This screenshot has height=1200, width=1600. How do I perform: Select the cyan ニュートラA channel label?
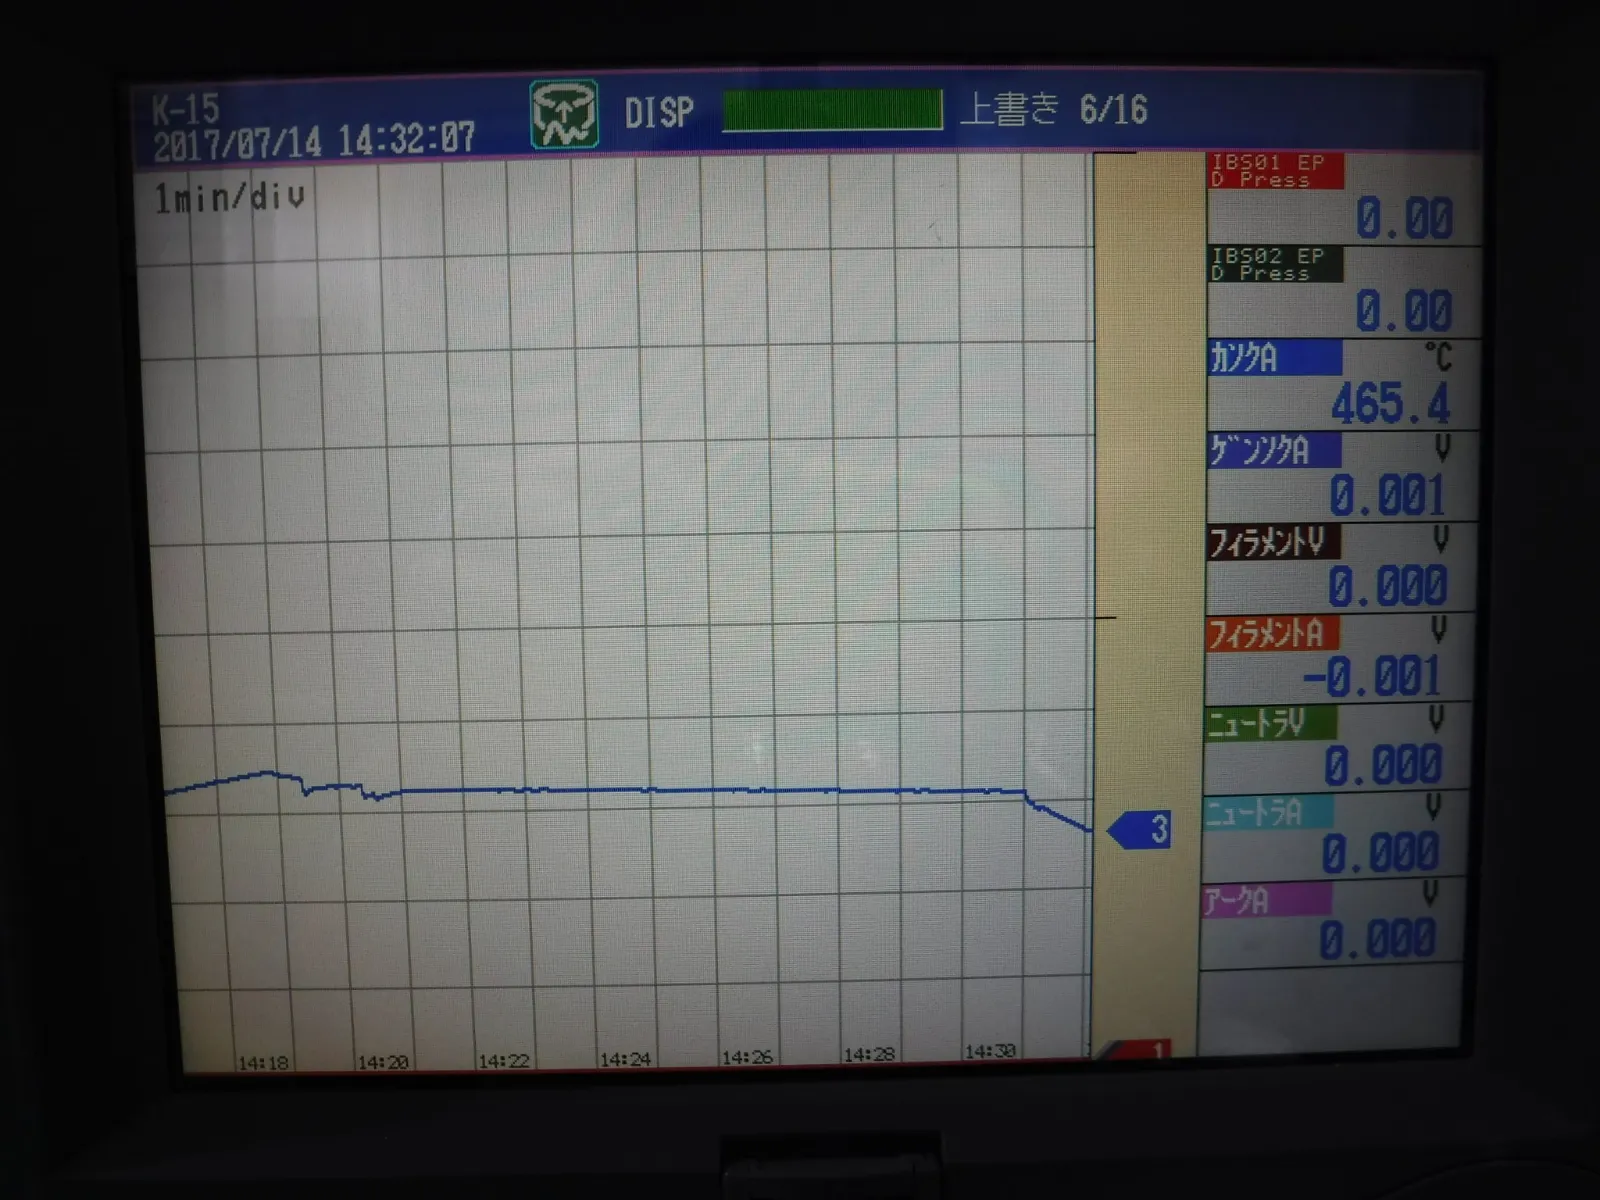[1268, 811]
